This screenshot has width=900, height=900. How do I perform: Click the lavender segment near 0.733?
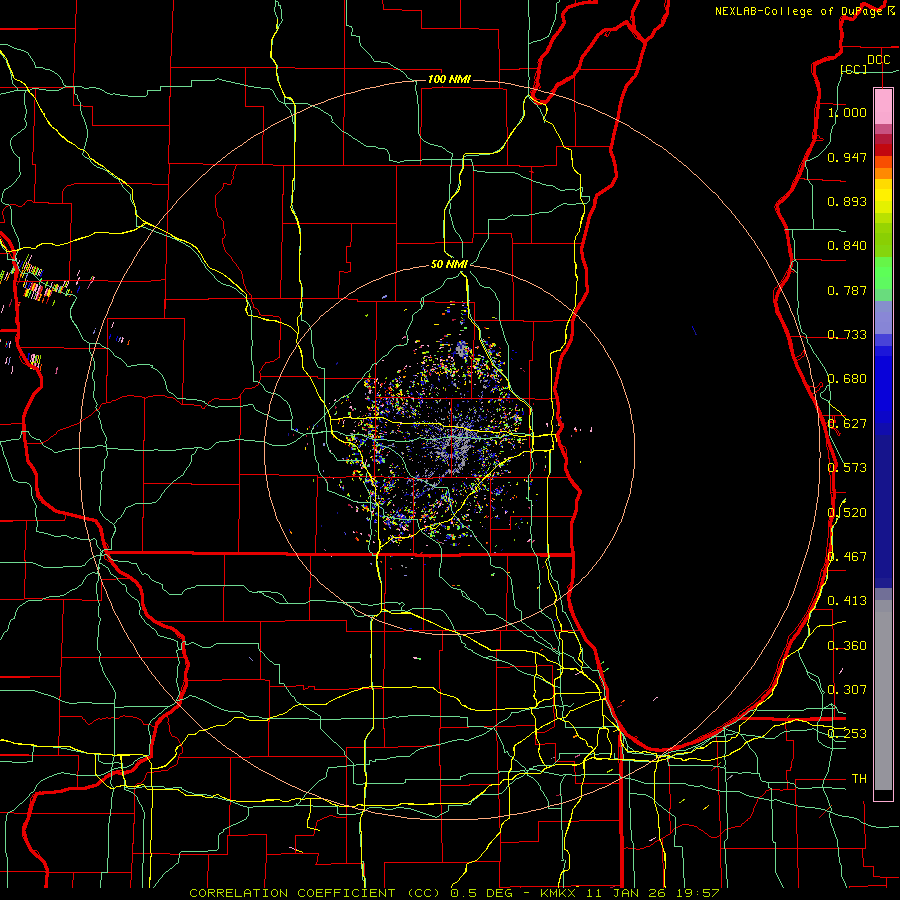tap(883, 317)
